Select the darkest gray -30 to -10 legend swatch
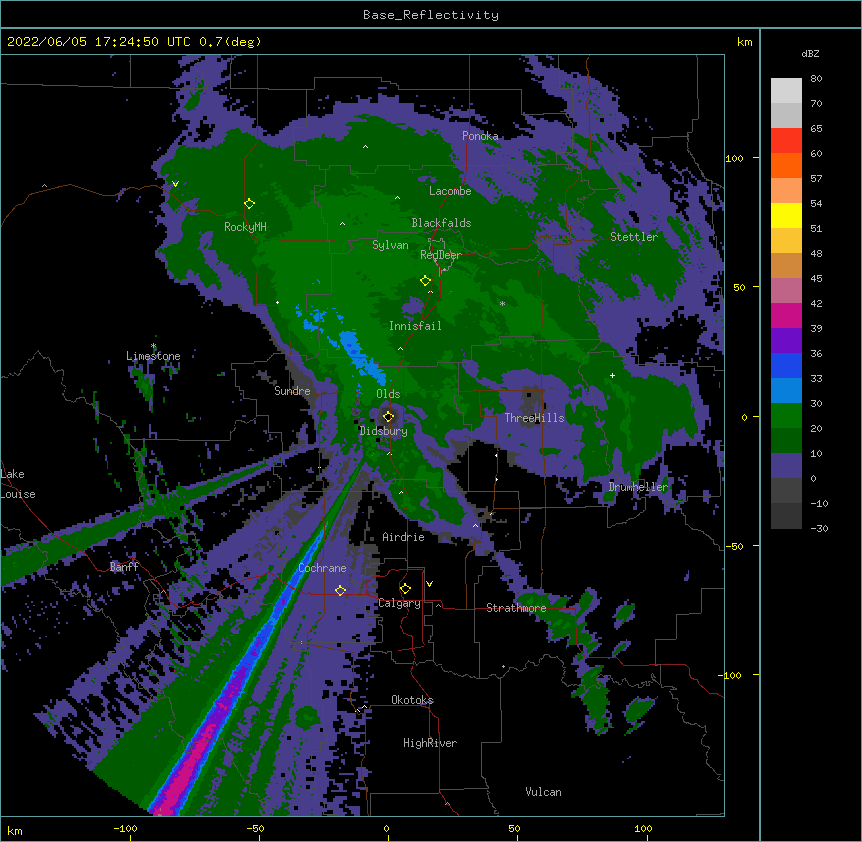This screenshot has height=842, width=862. coord(786,516)
